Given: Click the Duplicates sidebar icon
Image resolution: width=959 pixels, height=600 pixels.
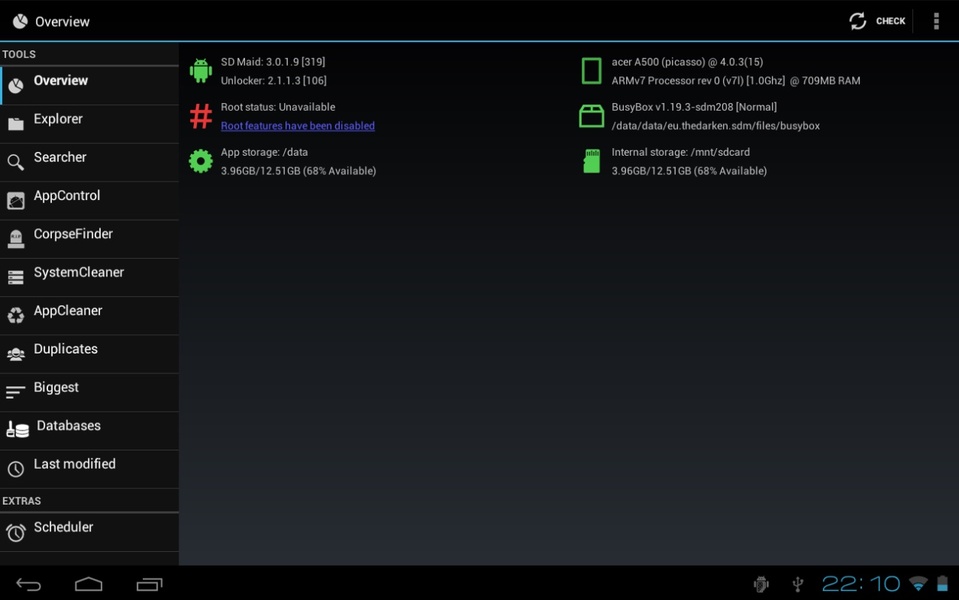Looking at the screenshot, I should pos(16,354).
